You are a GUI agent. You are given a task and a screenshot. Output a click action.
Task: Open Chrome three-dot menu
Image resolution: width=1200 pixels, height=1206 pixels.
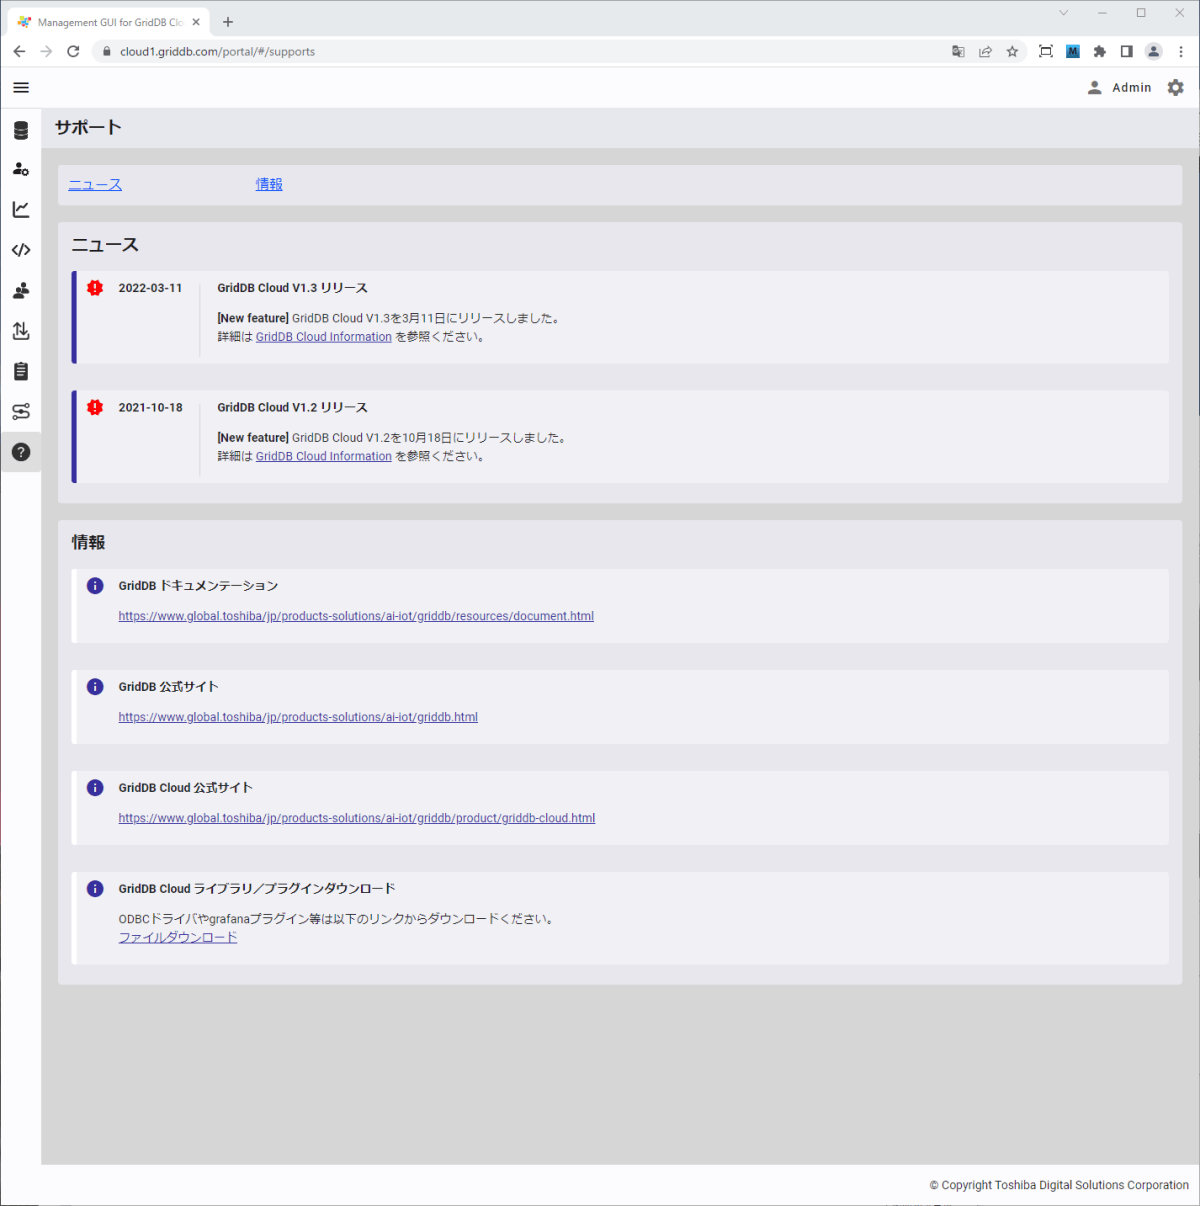tap(1181, 51)
